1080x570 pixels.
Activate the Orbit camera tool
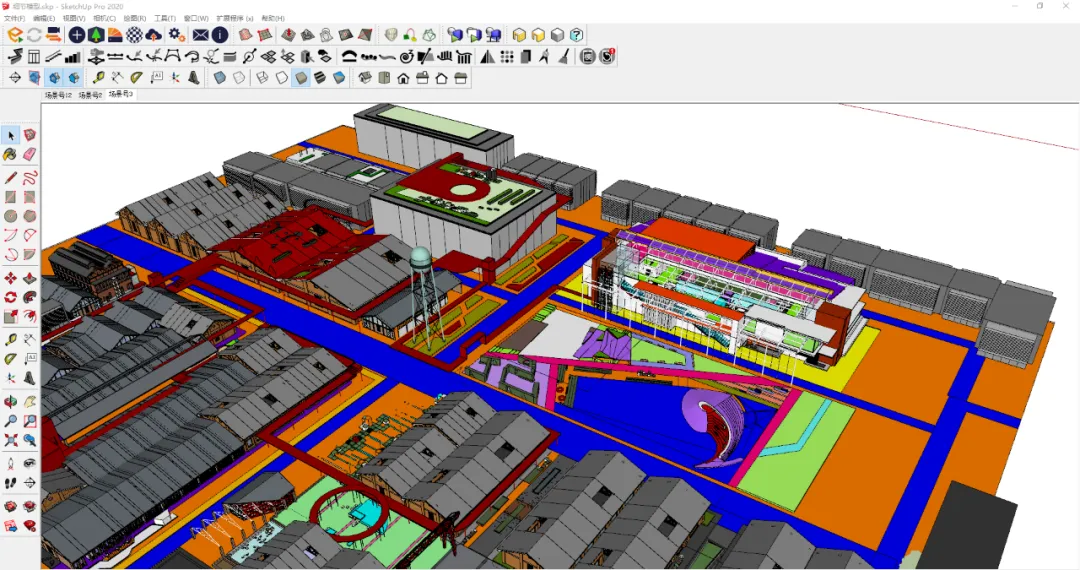[11, 401]
